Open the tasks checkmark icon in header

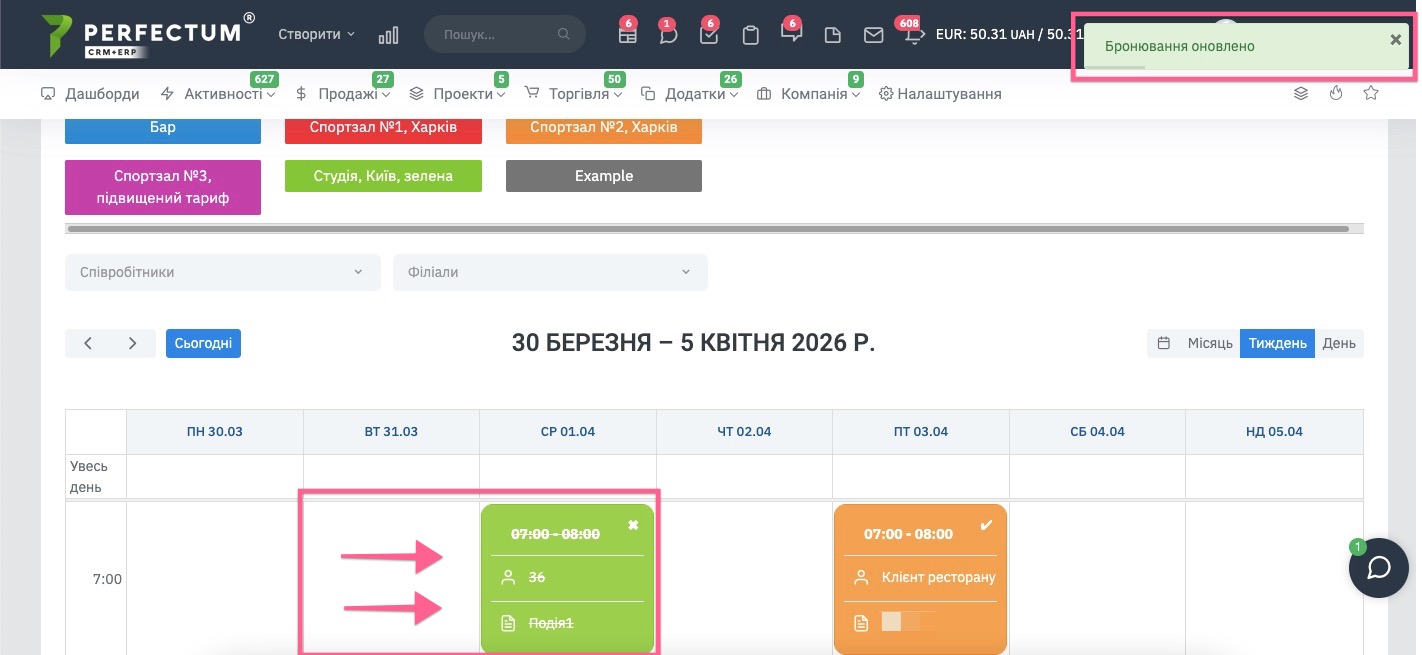[709, 35]
